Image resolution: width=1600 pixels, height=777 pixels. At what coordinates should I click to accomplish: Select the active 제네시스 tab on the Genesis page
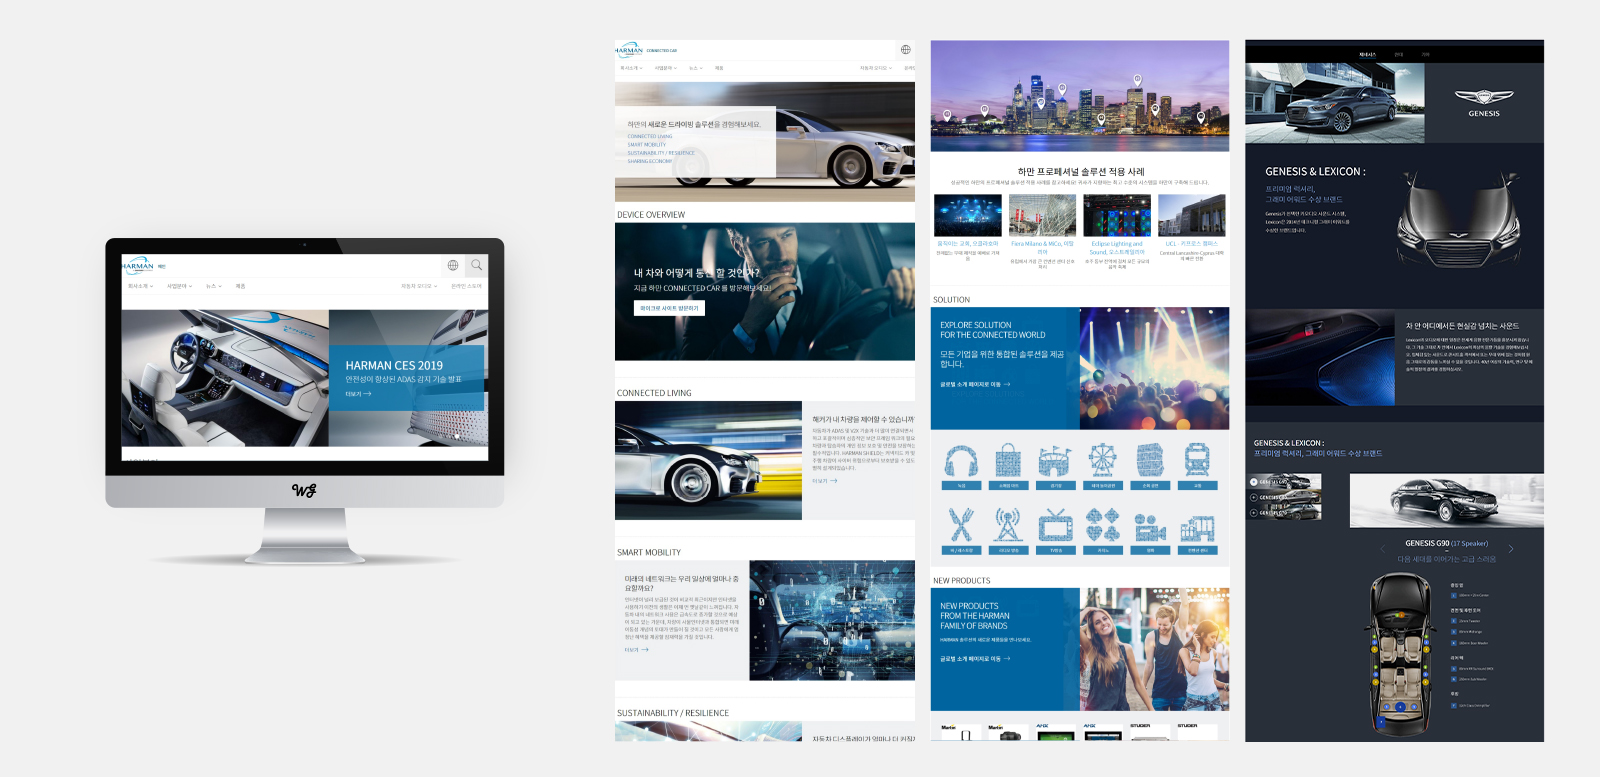point(1367,55)
